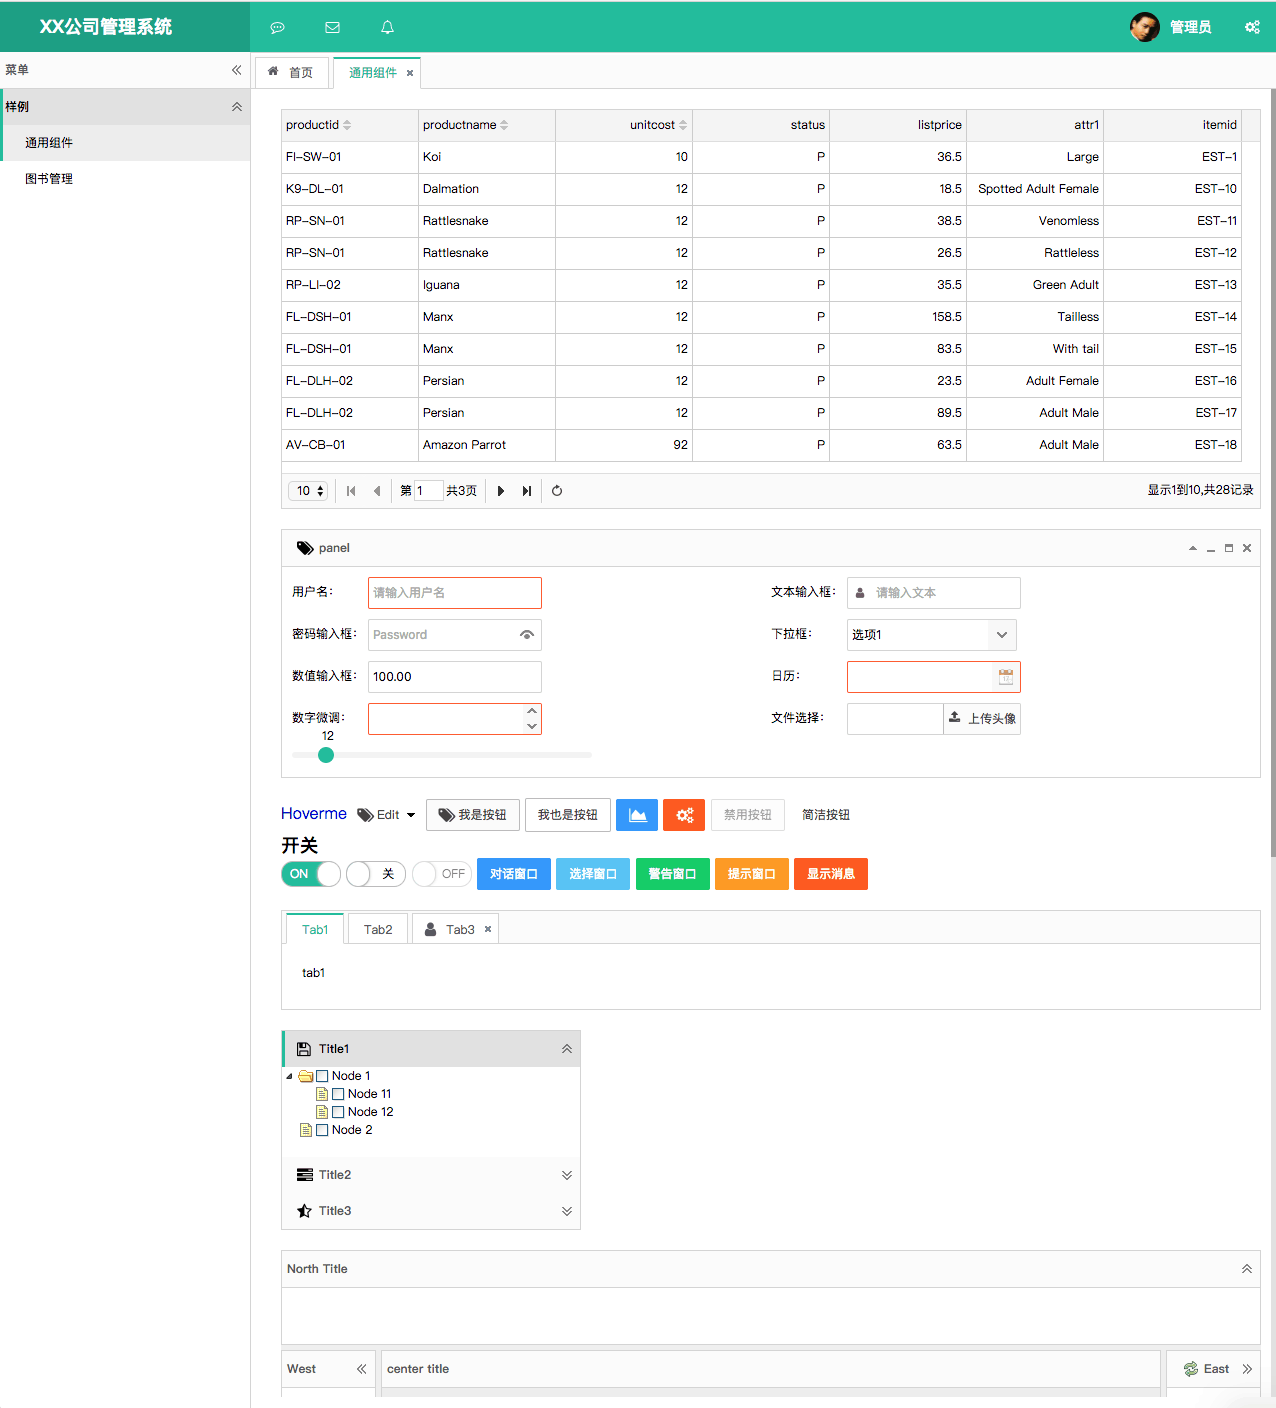The image size is (1276, 1408).
Task: Click the 用户名 input field
Action: pyautogui.click(x=455, y=593)
